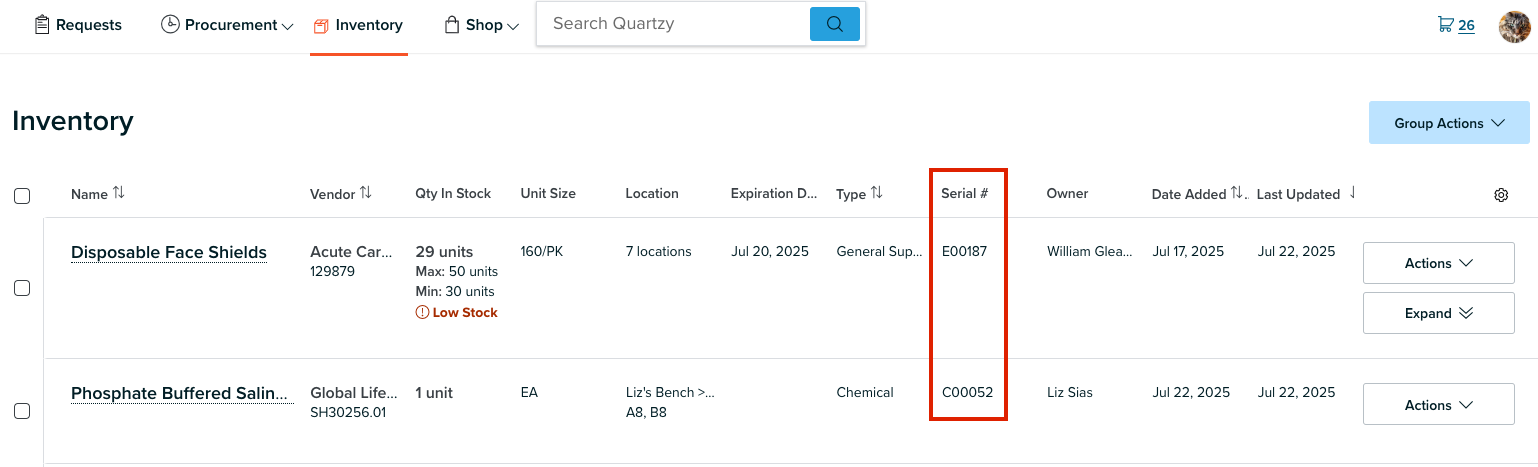Screen dimensions: 1538x467
Task: Click the Procurement clock icon
Action: click(170, 25)
